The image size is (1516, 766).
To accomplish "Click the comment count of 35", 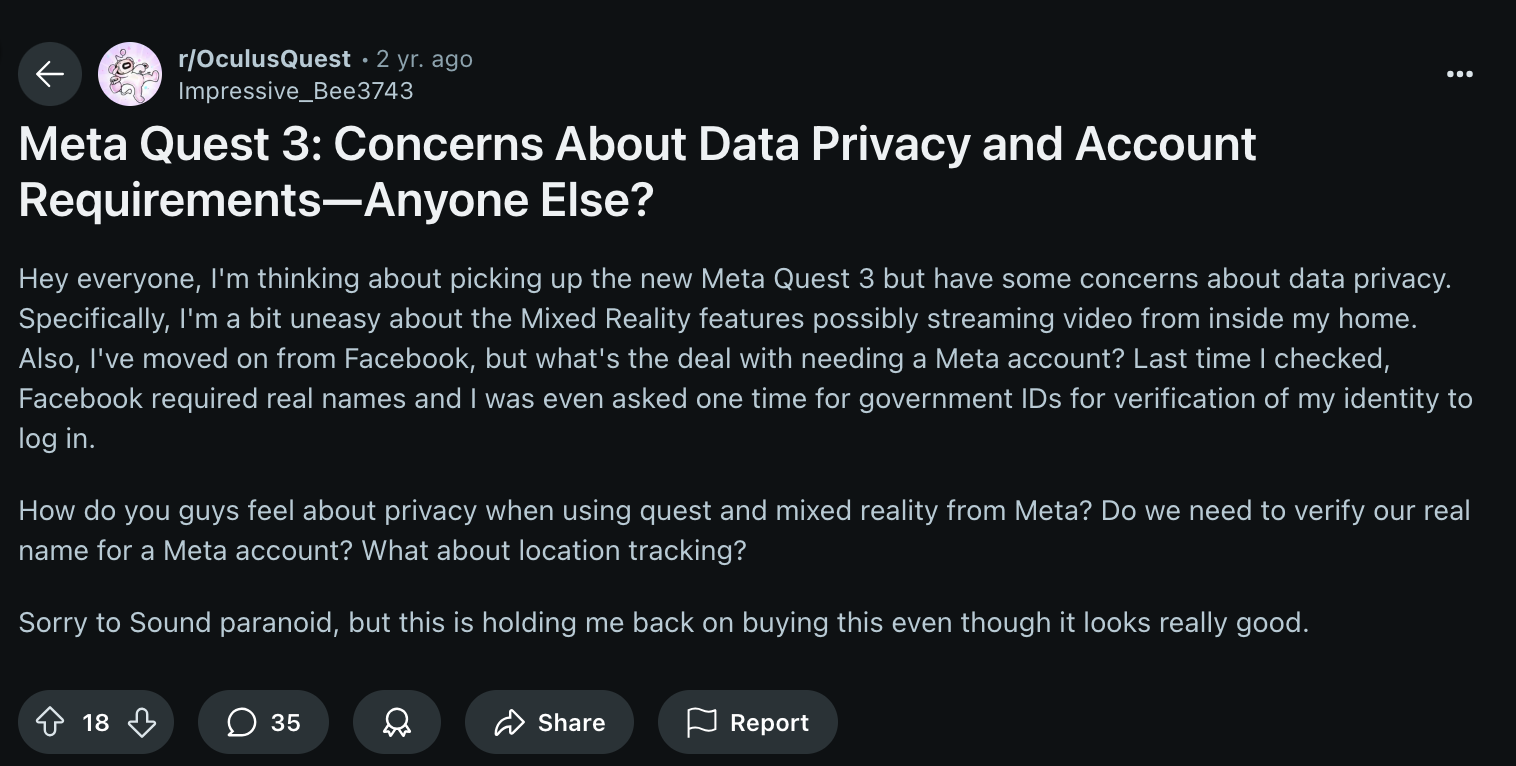I will click(x=286, y=722).
